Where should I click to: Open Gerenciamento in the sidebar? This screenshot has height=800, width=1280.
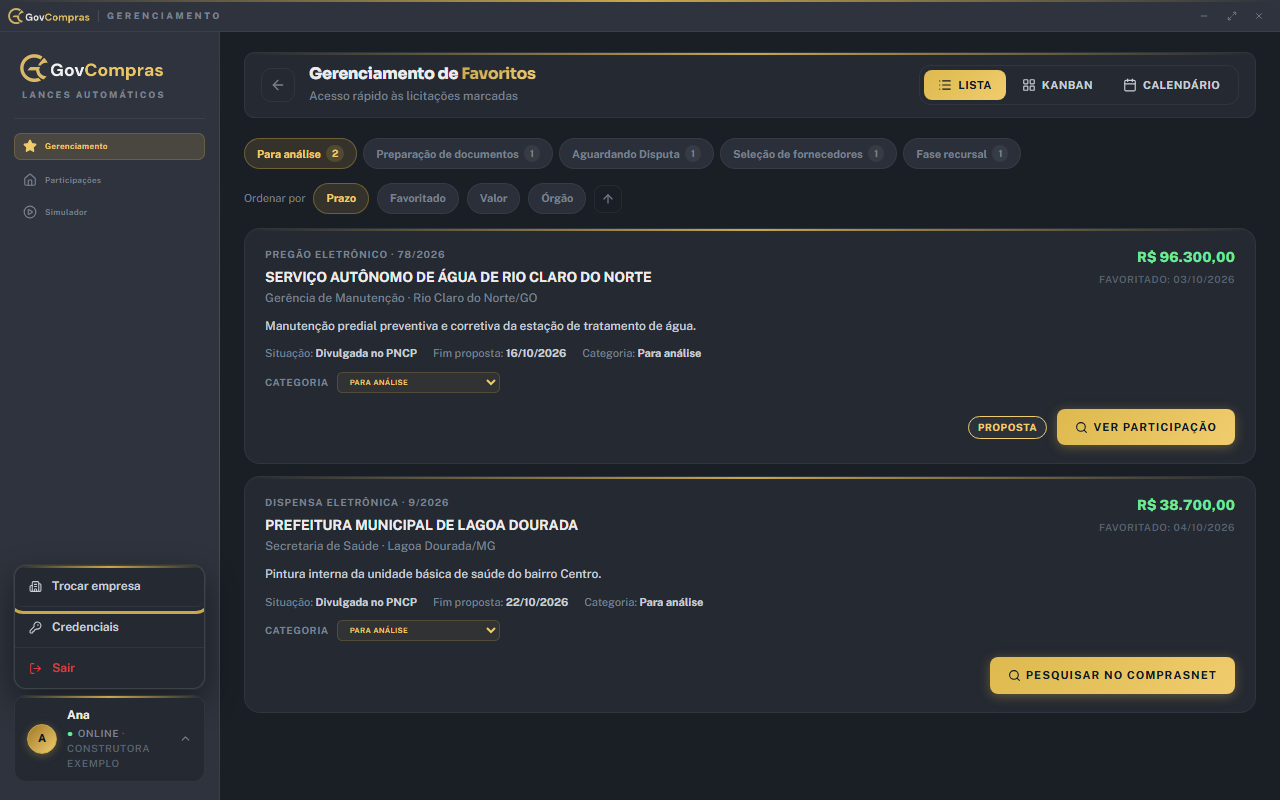pyautogui.click(x=109, y=146)
